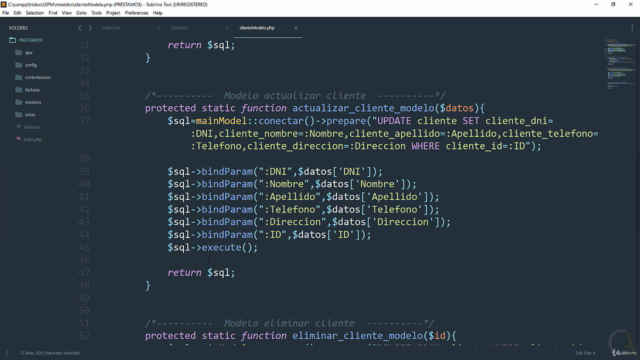Open the Selection menu
The image size is (640, 360).
tap(35, 13)
